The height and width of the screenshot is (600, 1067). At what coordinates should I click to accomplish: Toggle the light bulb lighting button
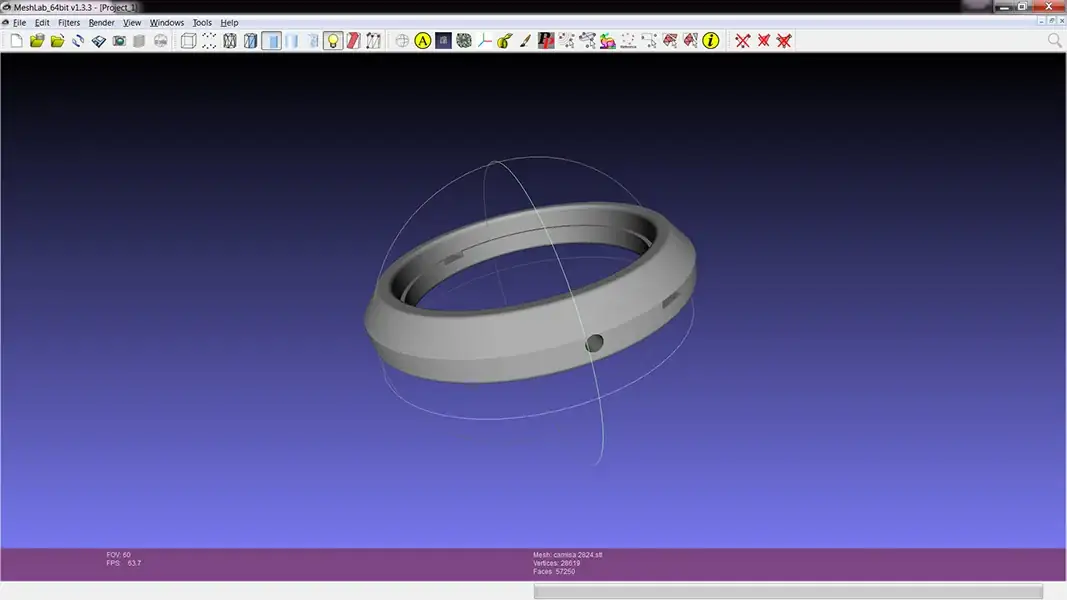click(x=333, y=41)
